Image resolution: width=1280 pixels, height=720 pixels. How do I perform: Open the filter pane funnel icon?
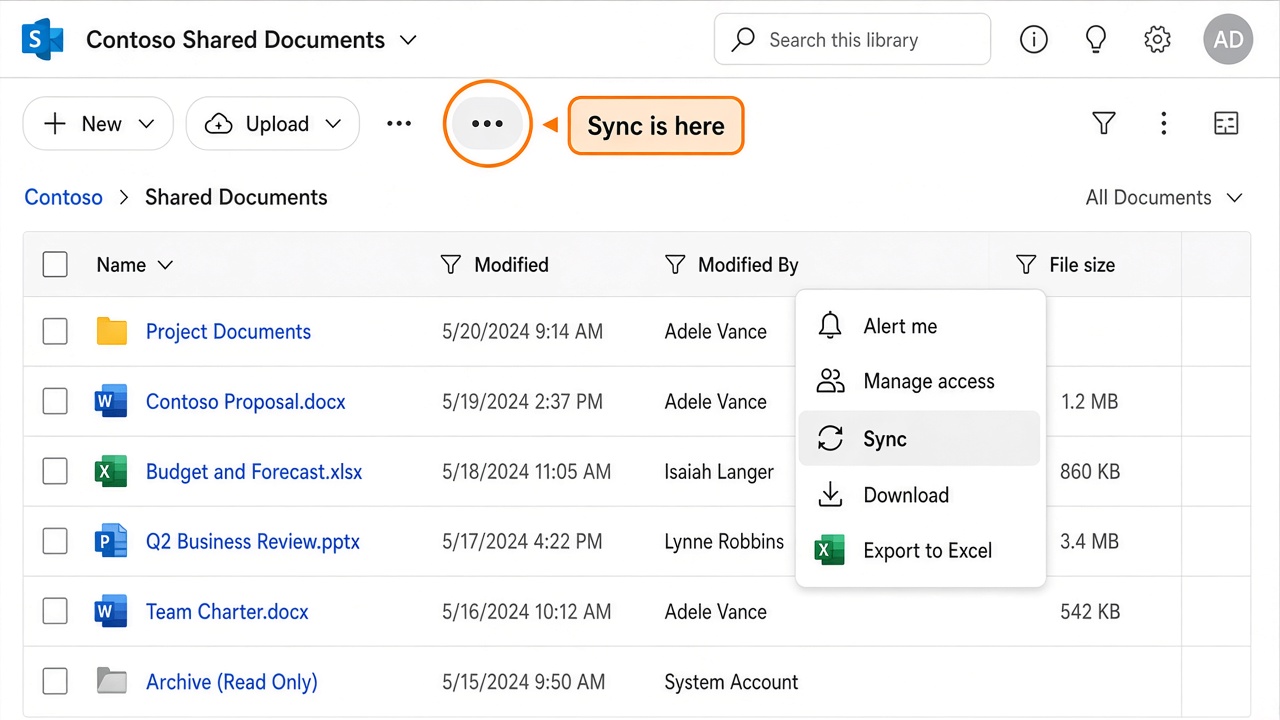click(1103, 123)
